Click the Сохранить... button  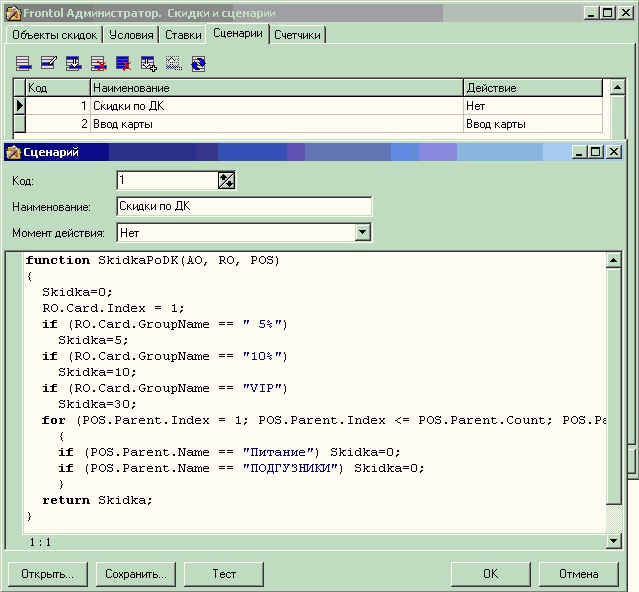(x=136, y=574)
